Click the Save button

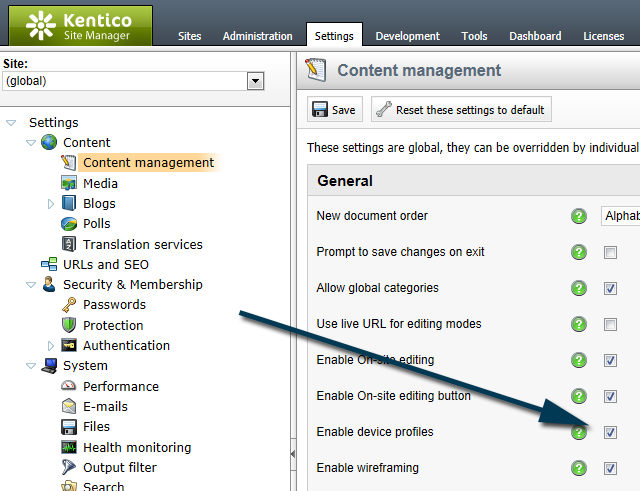pos(335,109)
